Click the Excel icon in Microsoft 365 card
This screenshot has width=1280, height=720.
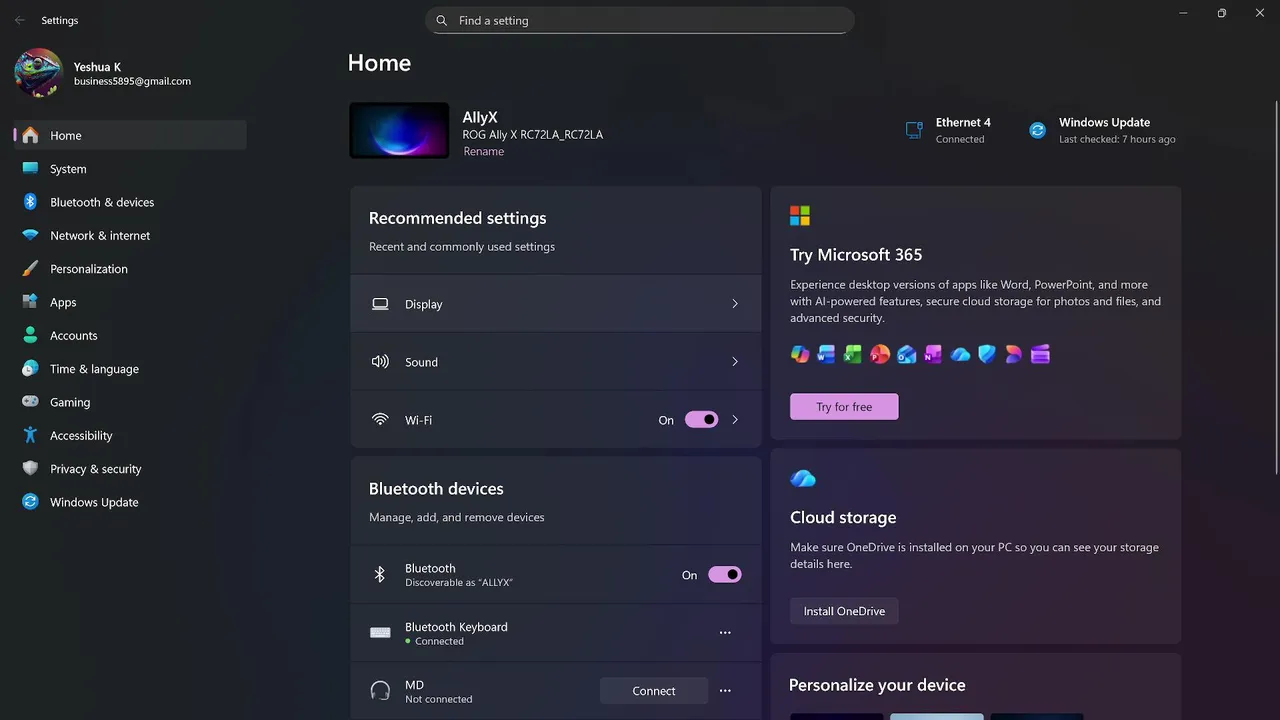(x=853, y=354)
